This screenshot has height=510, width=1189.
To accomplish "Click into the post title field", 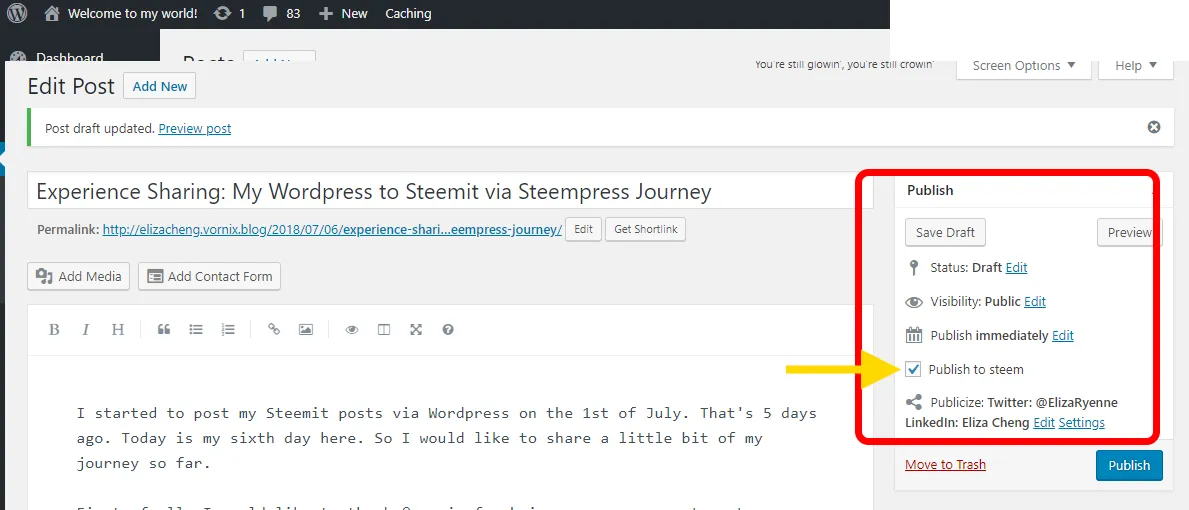I will point(450,192).
